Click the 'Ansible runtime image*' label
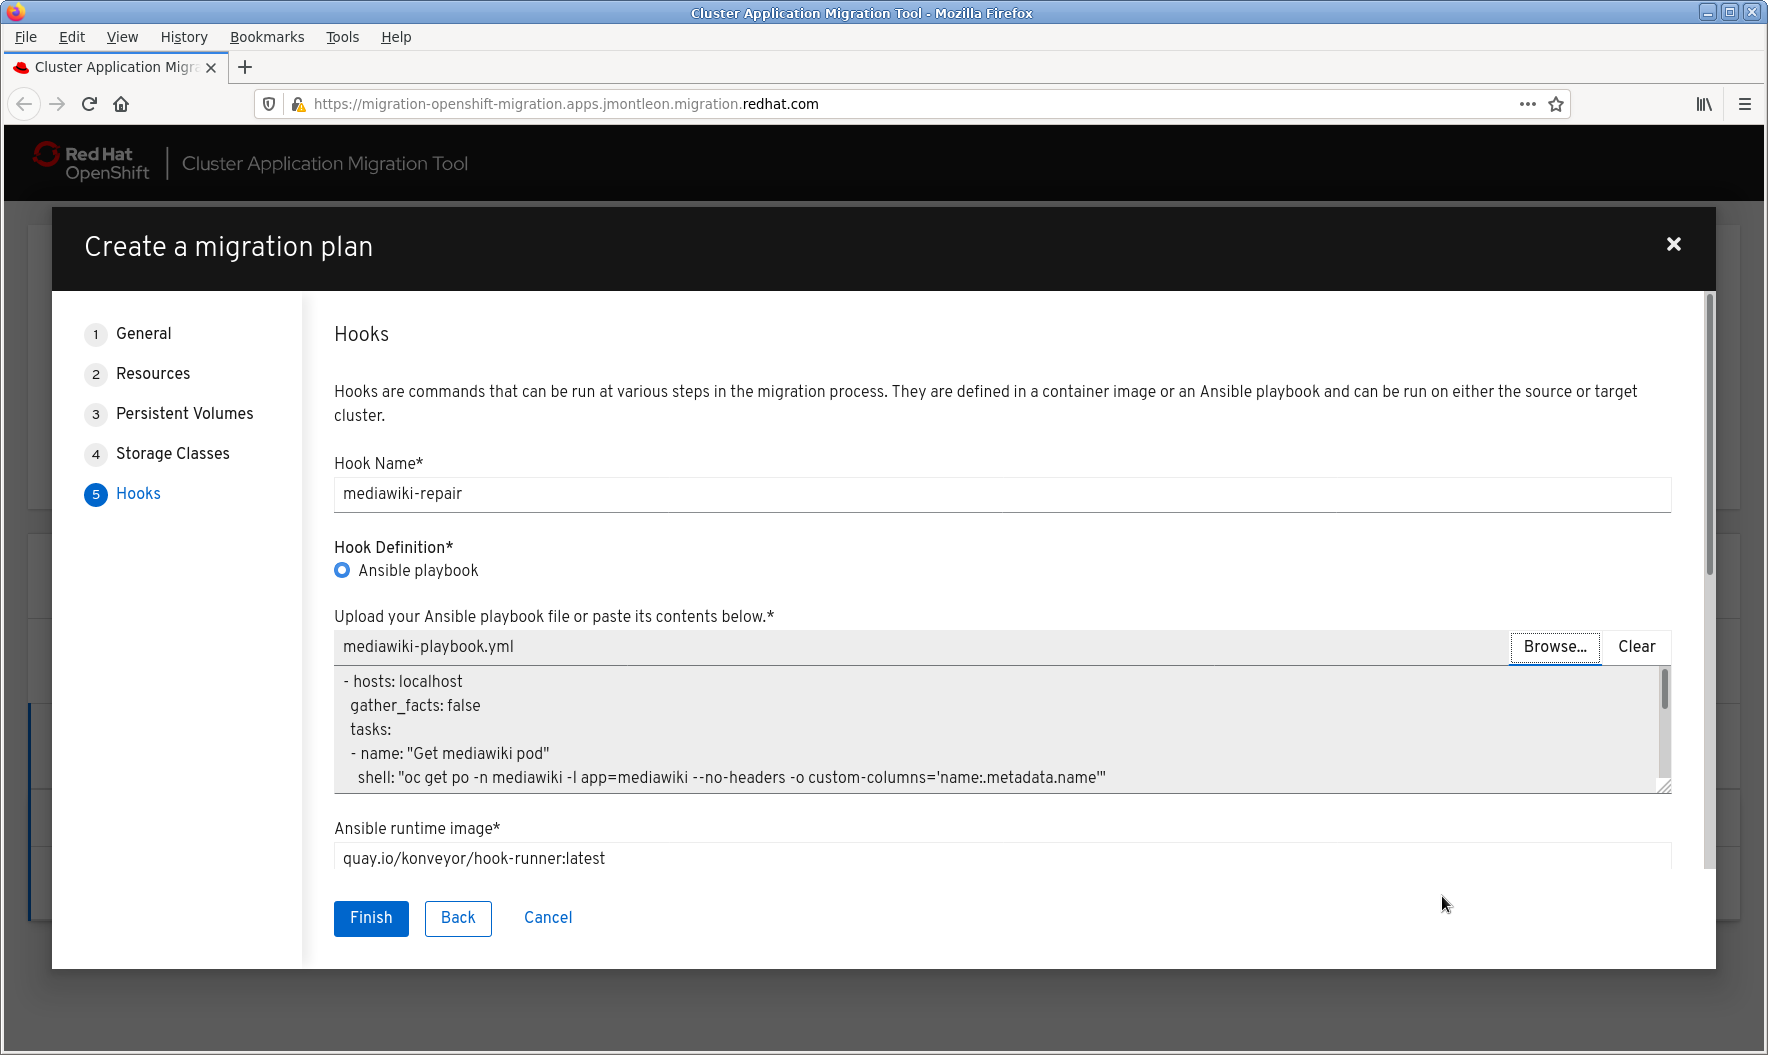1768x1055 pixels. click(x=417, y=828)
